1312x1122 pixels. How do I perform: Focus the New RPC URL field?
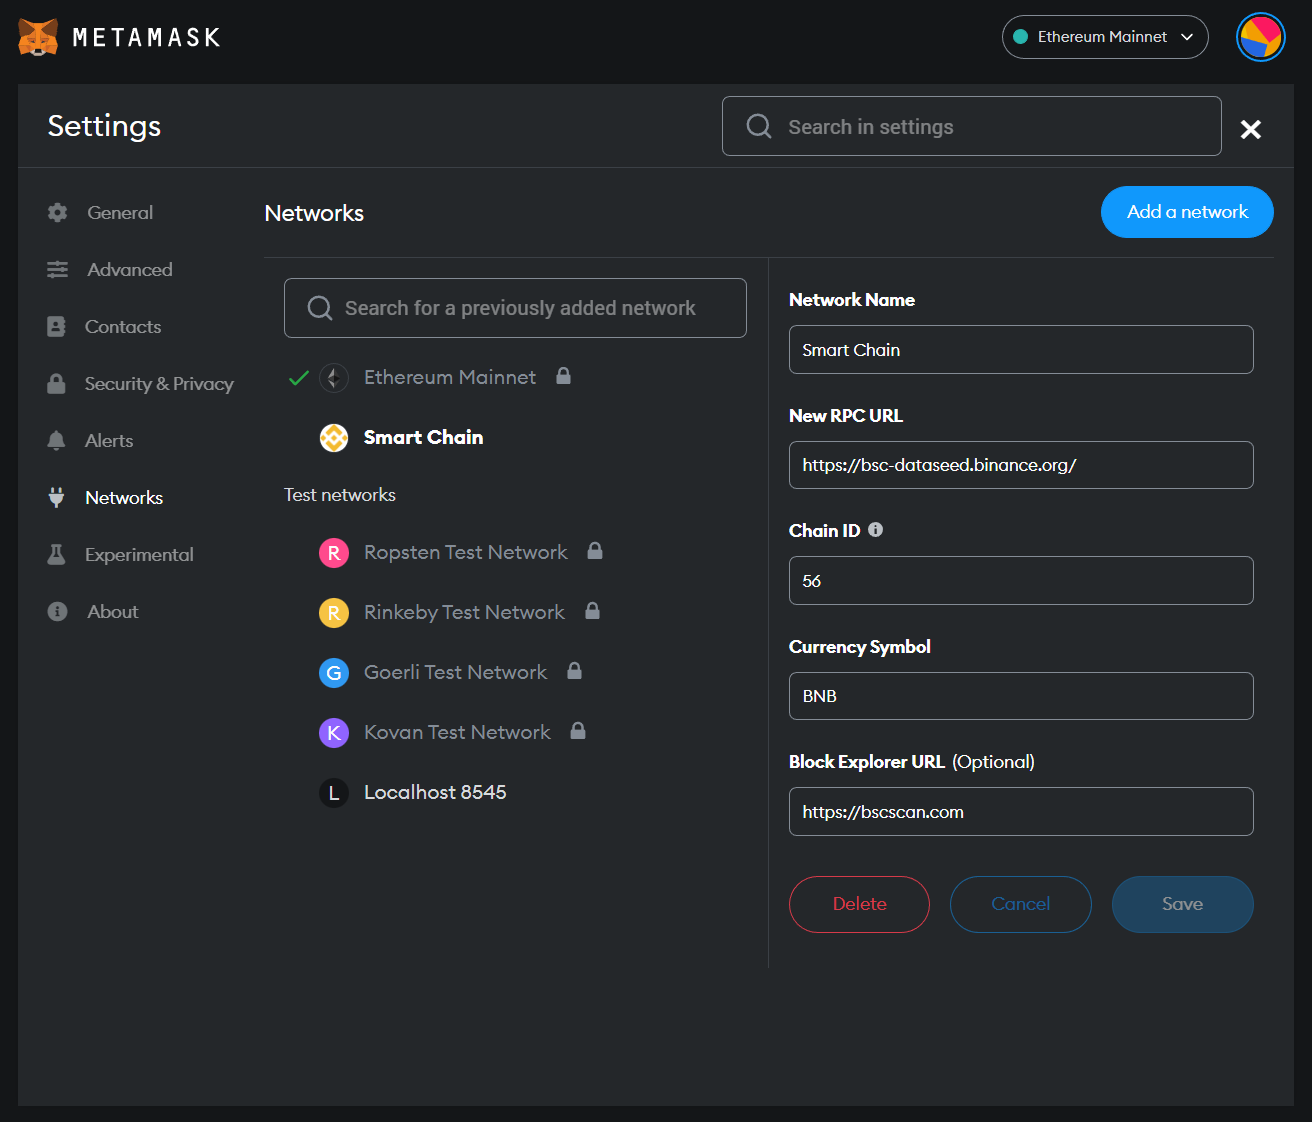1020,465
